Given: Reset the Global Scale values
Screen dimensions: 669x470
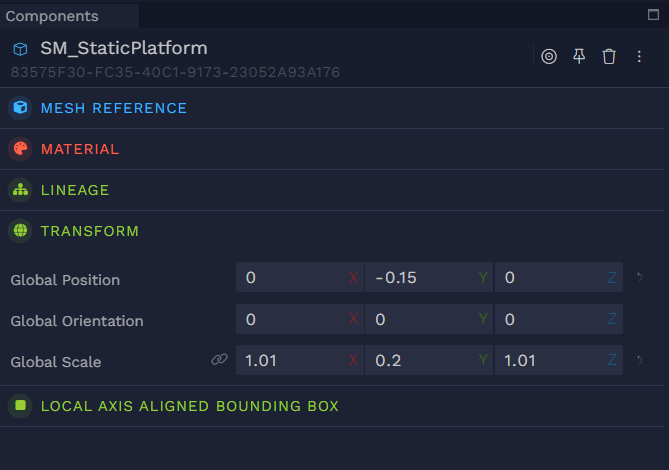Looking at the screenshot, I should 640,359.
